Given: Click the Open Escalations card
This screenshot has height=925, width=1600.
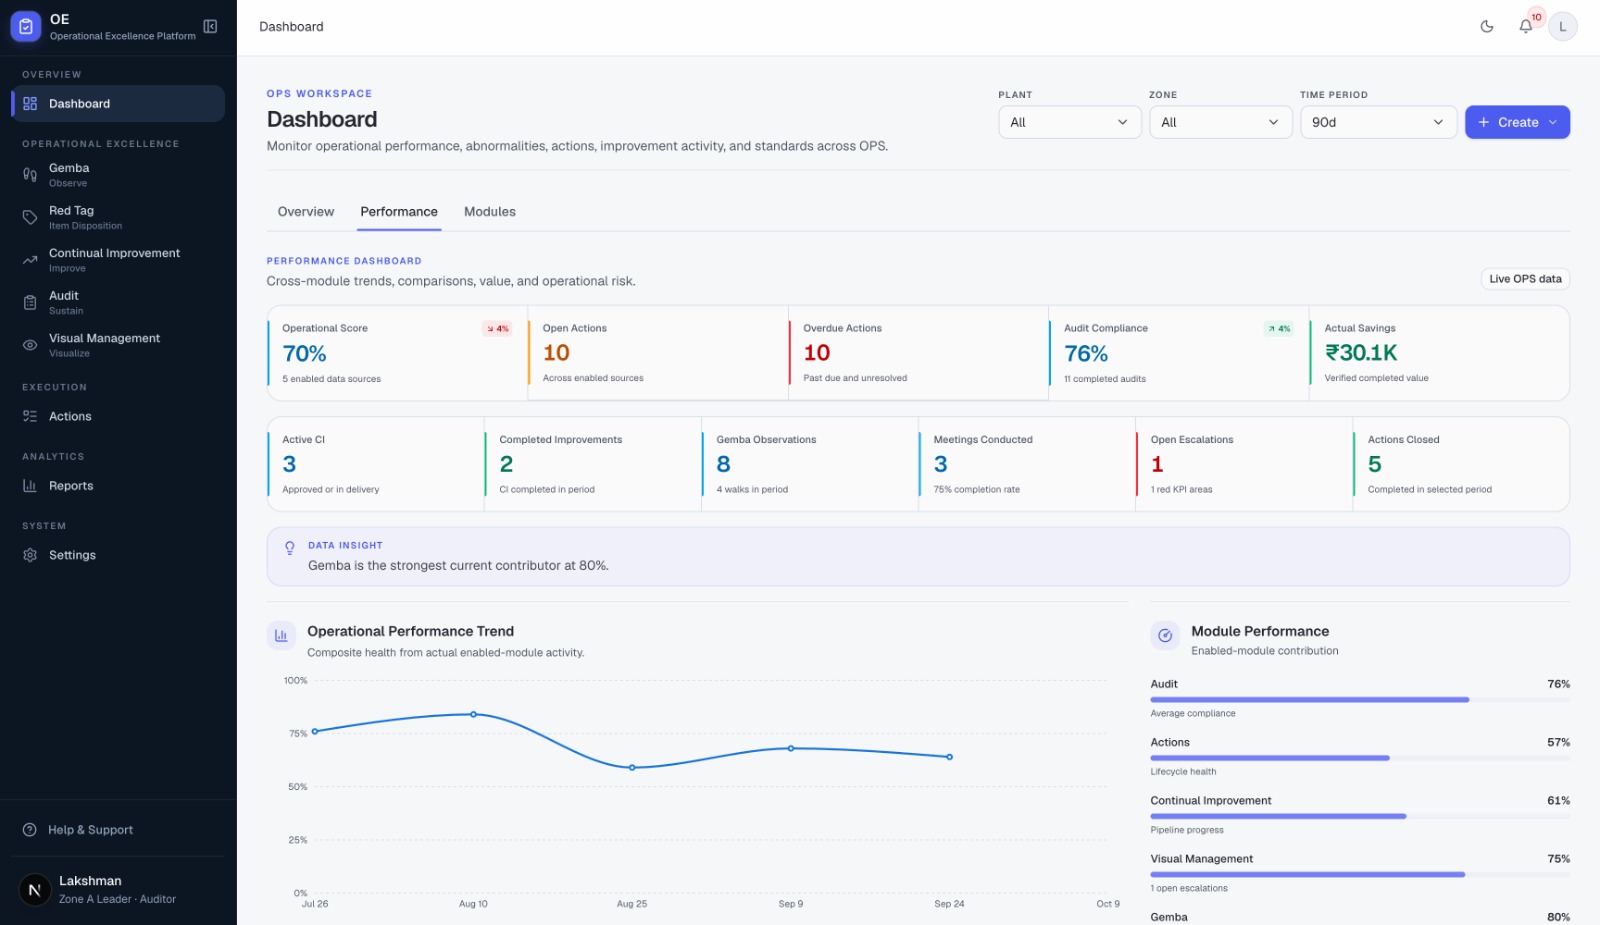Looking at the screenshot, I should 1244,464.
